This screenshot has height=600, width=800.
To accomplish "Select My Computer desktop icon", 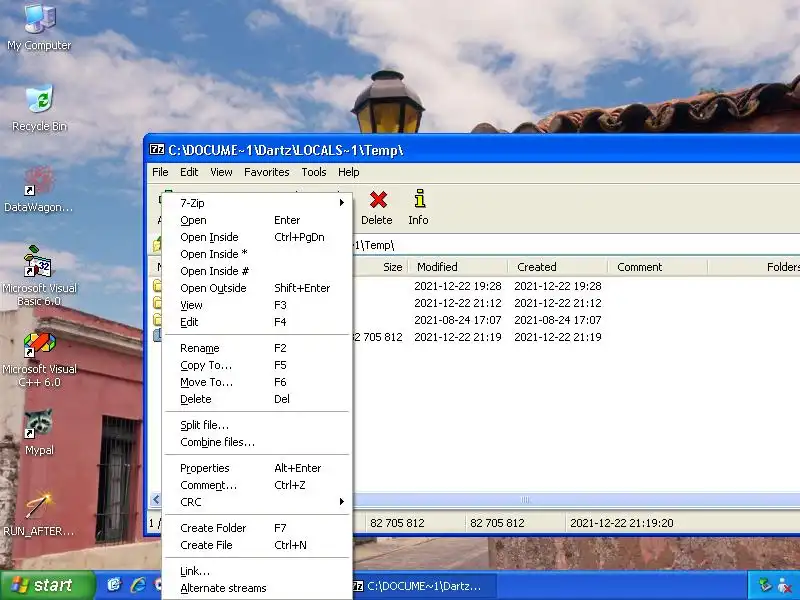I will tap(39, 27).
